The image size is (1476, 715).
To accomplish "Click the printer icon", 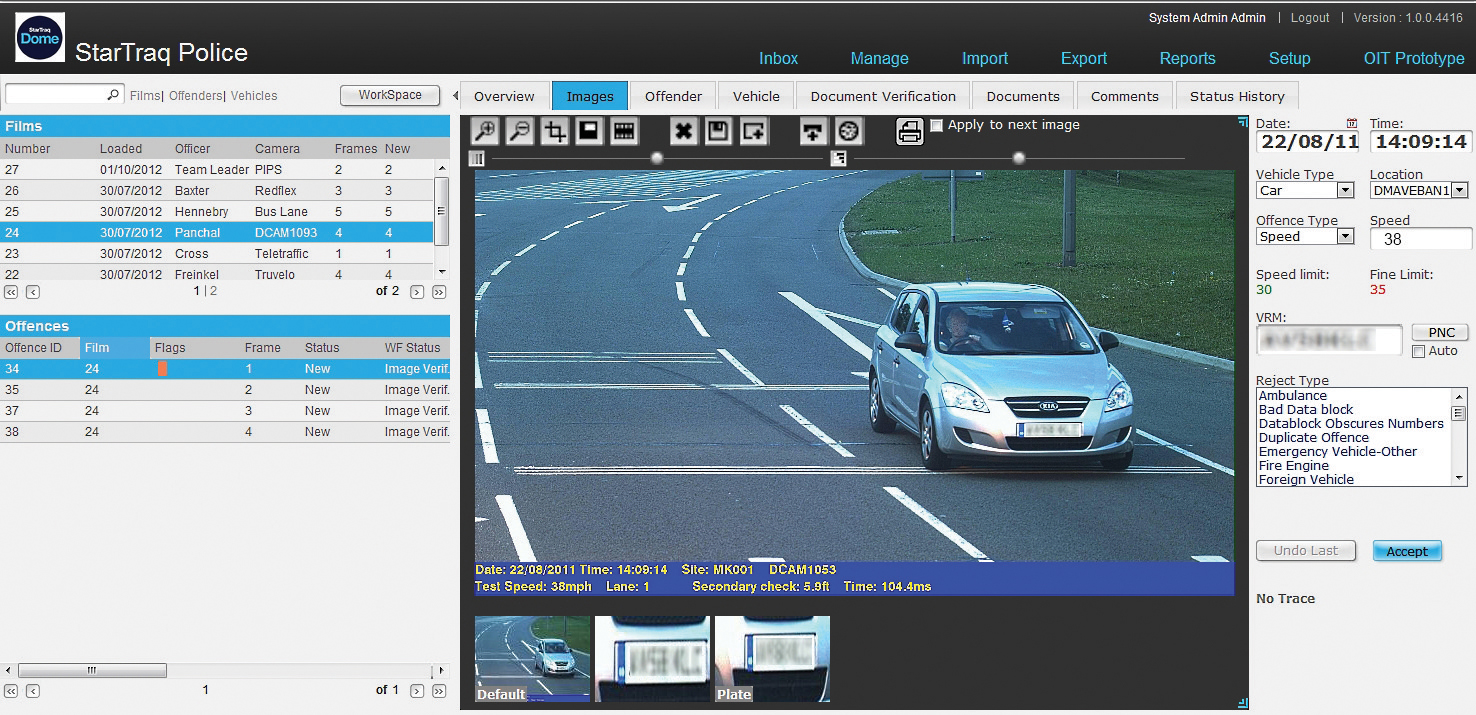I will (x=909, y=131).
